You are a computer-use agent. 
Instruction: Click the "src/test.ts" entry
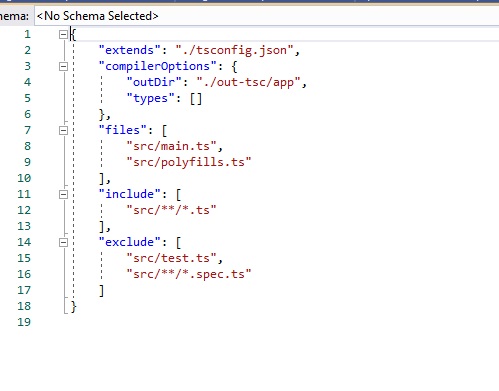coord(172,258)
